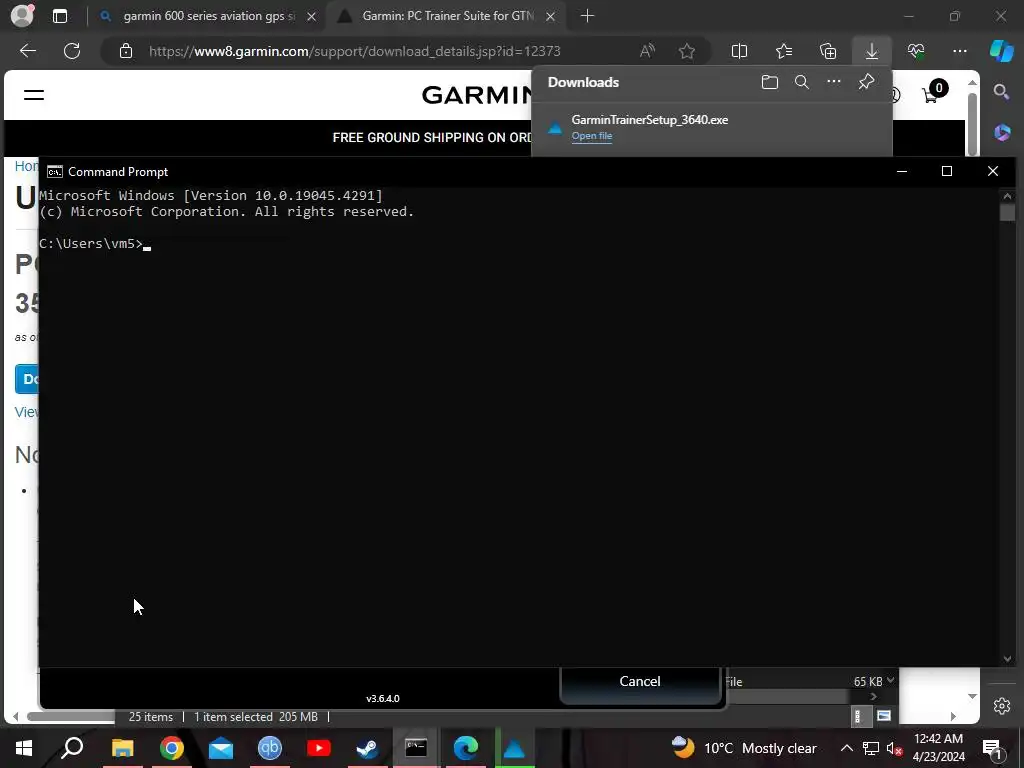The image size is (1024, 768).
Task: Click Cancel button in Garmin installer
Action: click(x=640, y=682)
